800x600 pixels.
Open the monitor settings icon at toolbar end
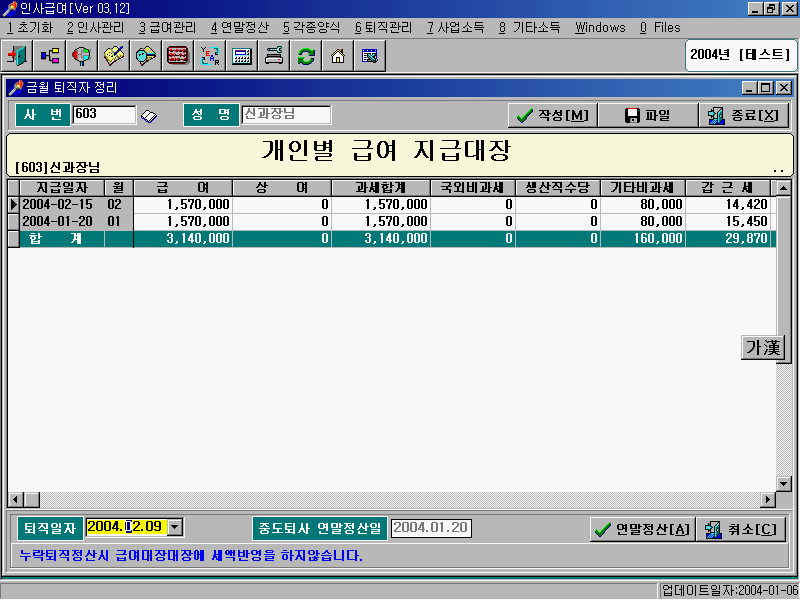(368, 55)
